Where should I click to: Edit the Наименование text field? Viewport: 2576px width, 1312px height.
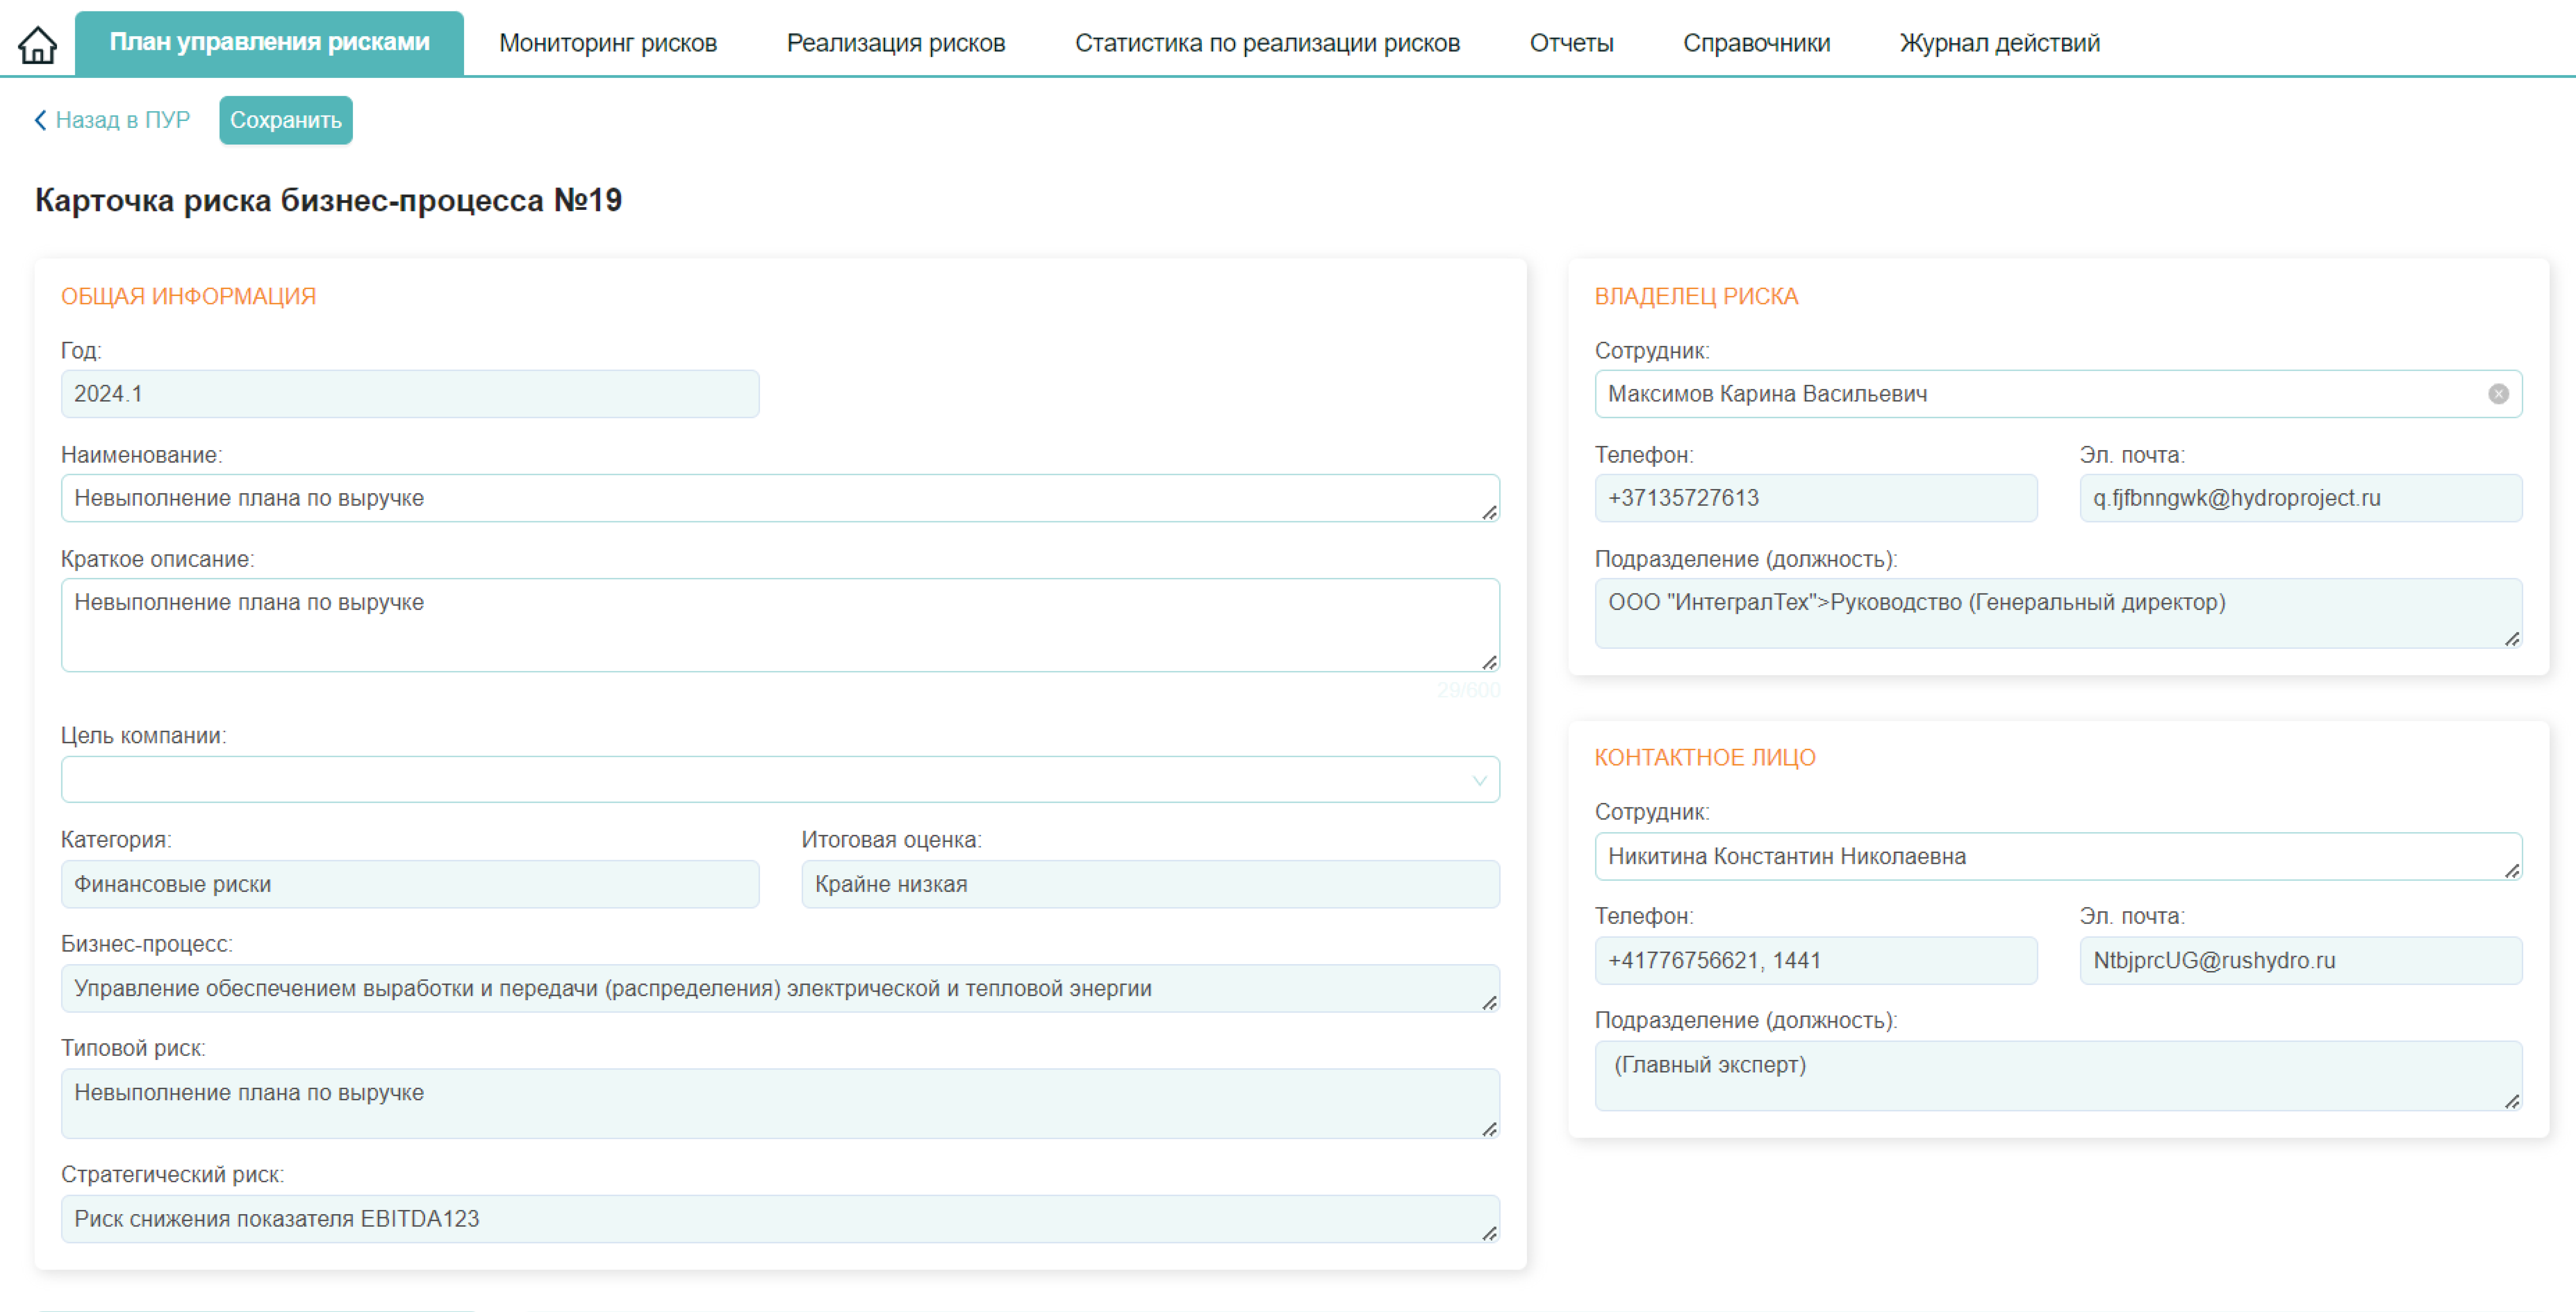(780, 498)
